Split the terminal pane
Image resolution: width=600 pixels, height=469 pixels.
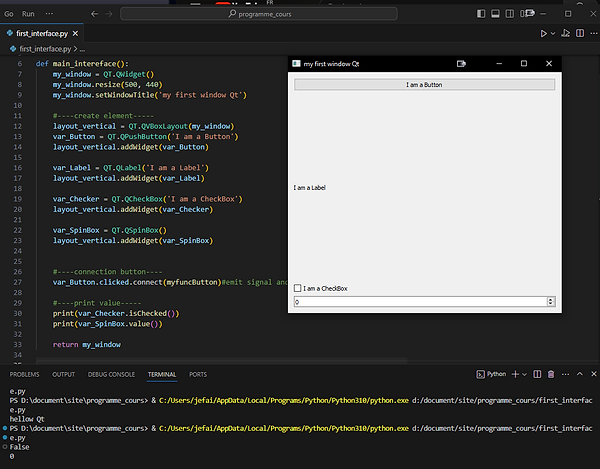(x=537, y=374)
